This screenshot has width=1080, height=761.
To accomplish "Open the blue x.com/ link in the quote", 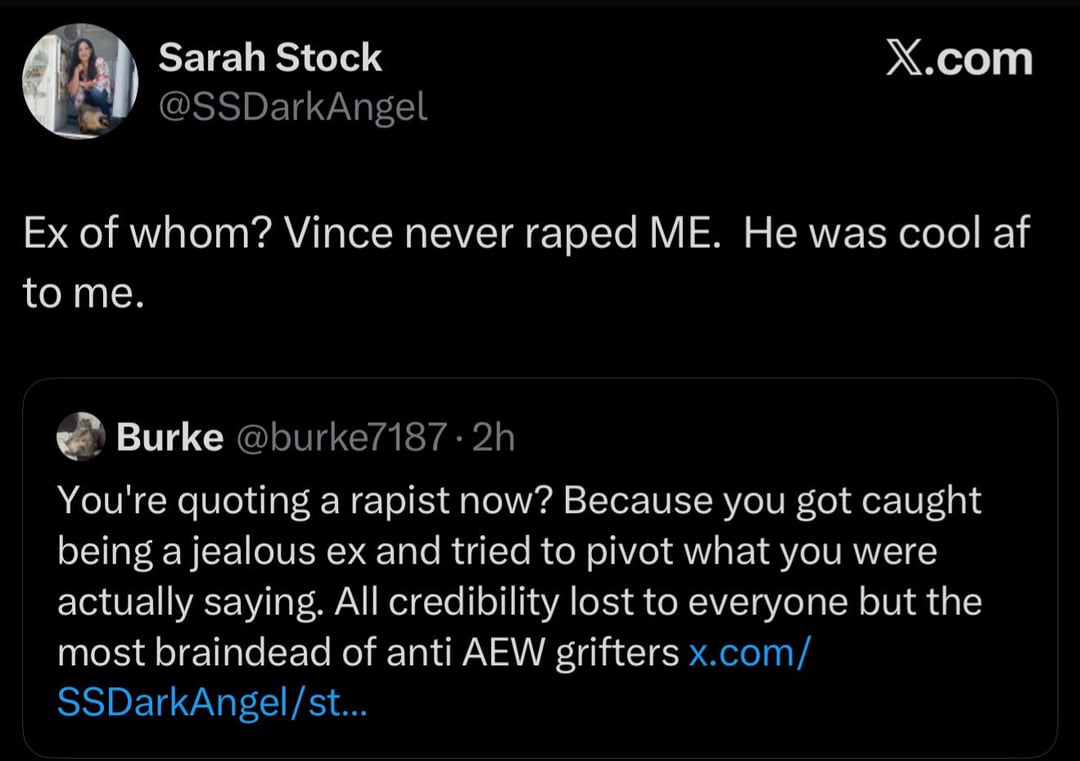I will (x=750, y=653).
